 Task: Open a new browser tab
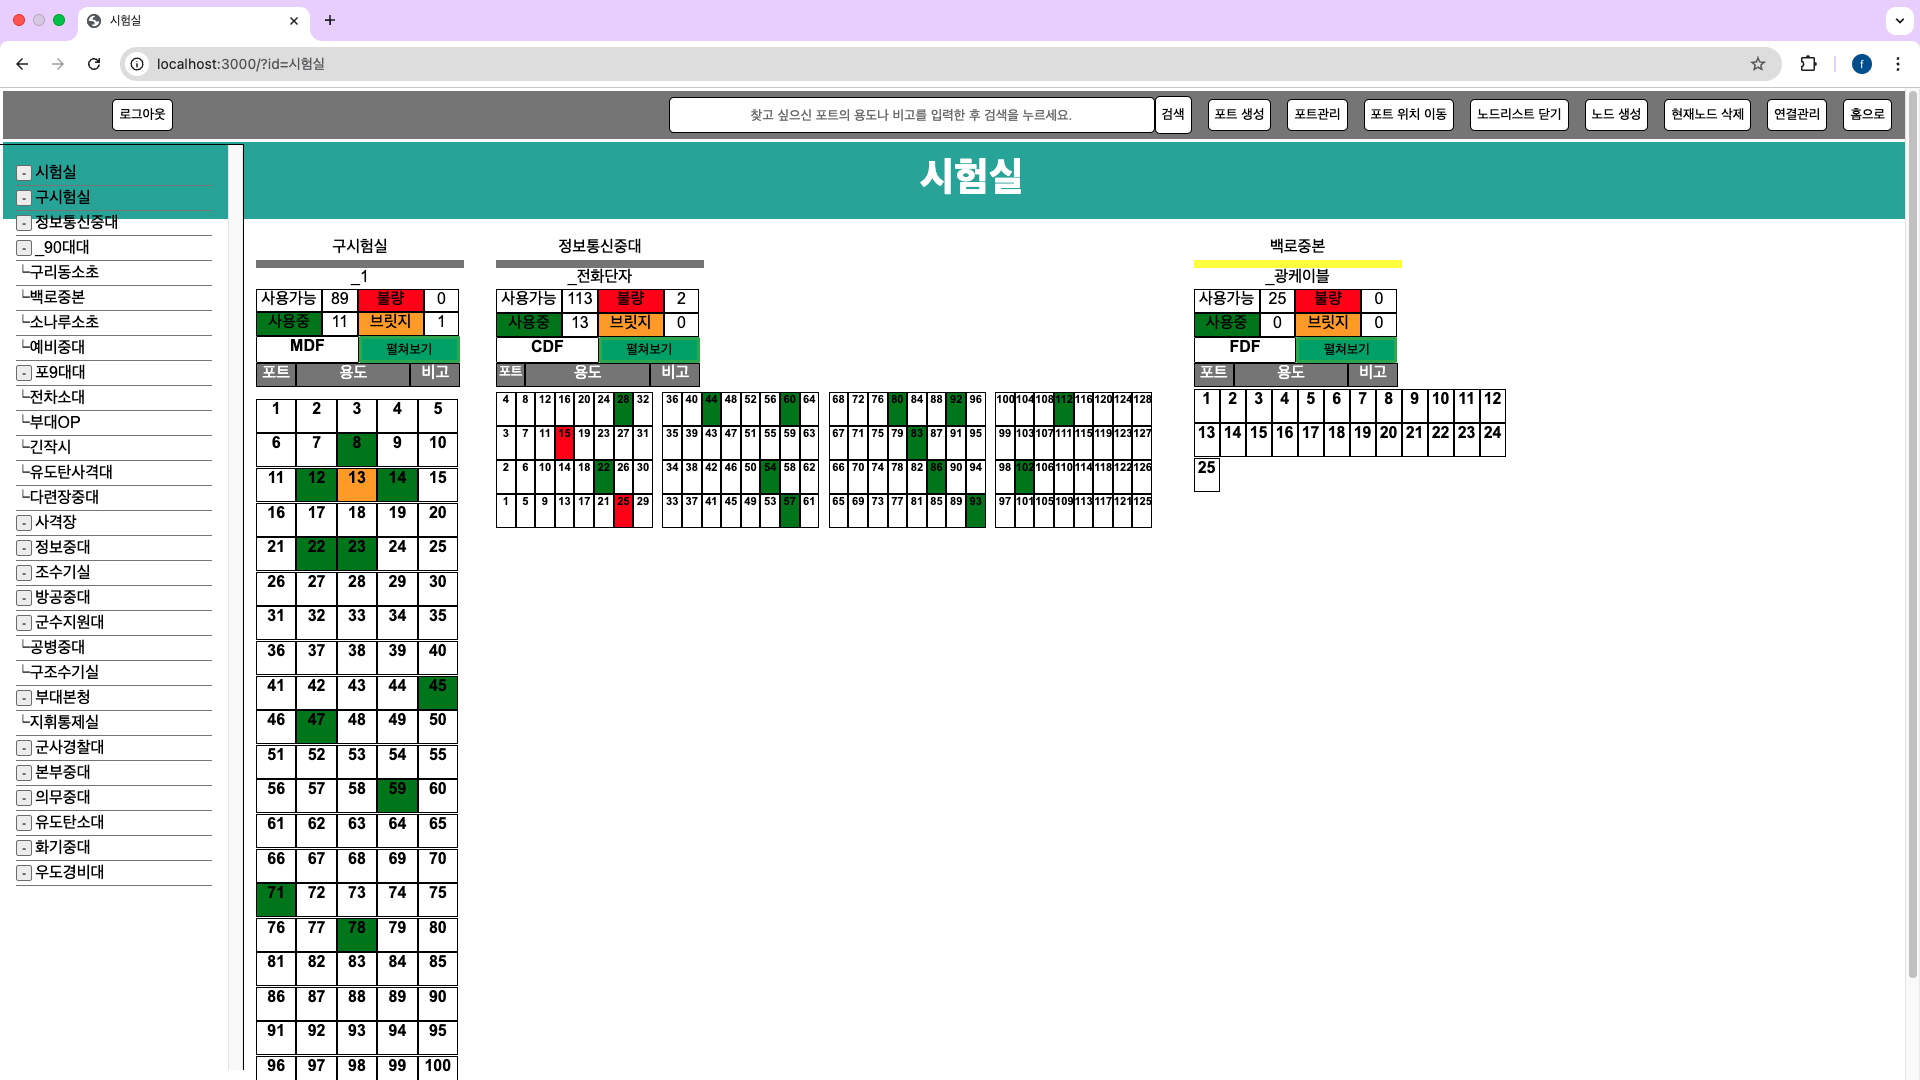[x=330, y=20]
